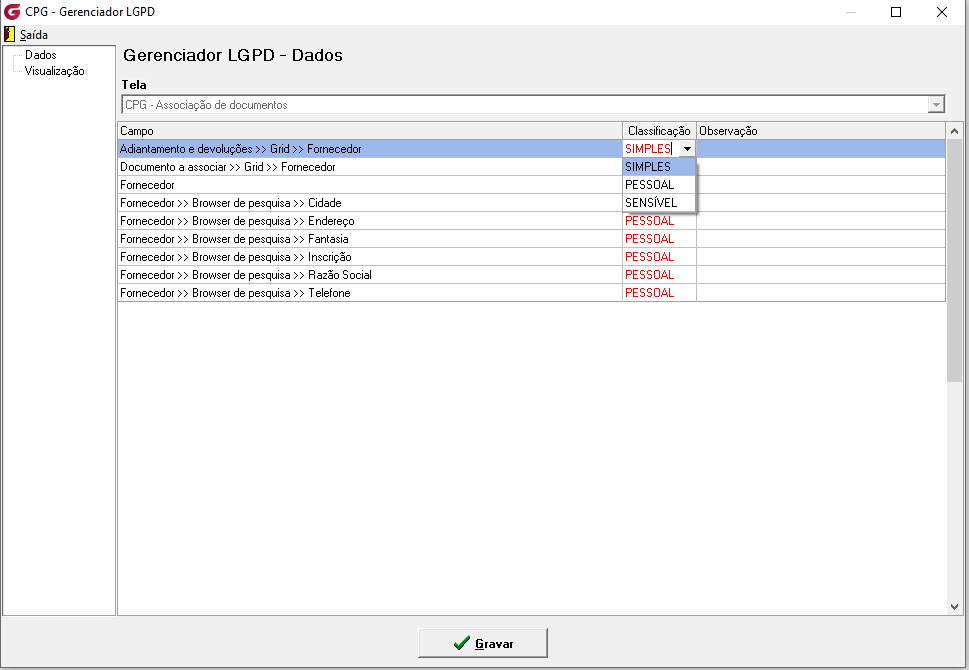
Task: Choose PESSOAL from the dropdown list
Action: pos(659,185)
